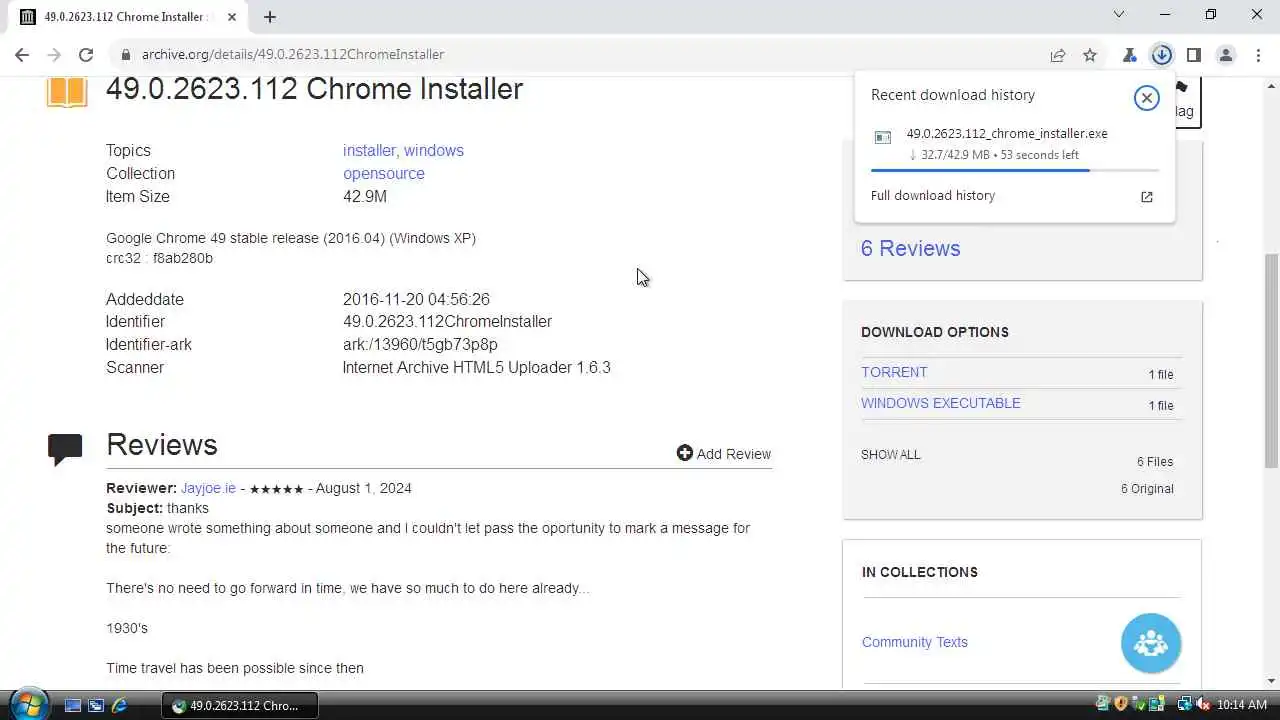Click the Reviews section heading
The width and height of the screenshot is (1280, 720).
162,445
